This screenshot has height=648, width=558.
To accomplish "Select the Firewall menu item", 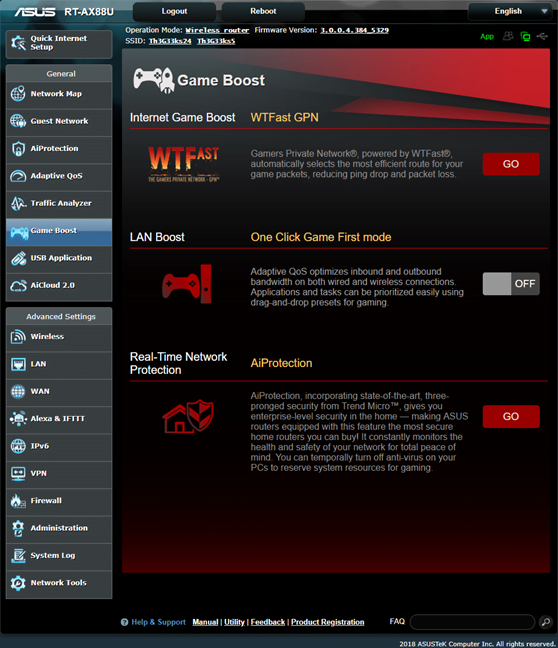I will 59,501.
